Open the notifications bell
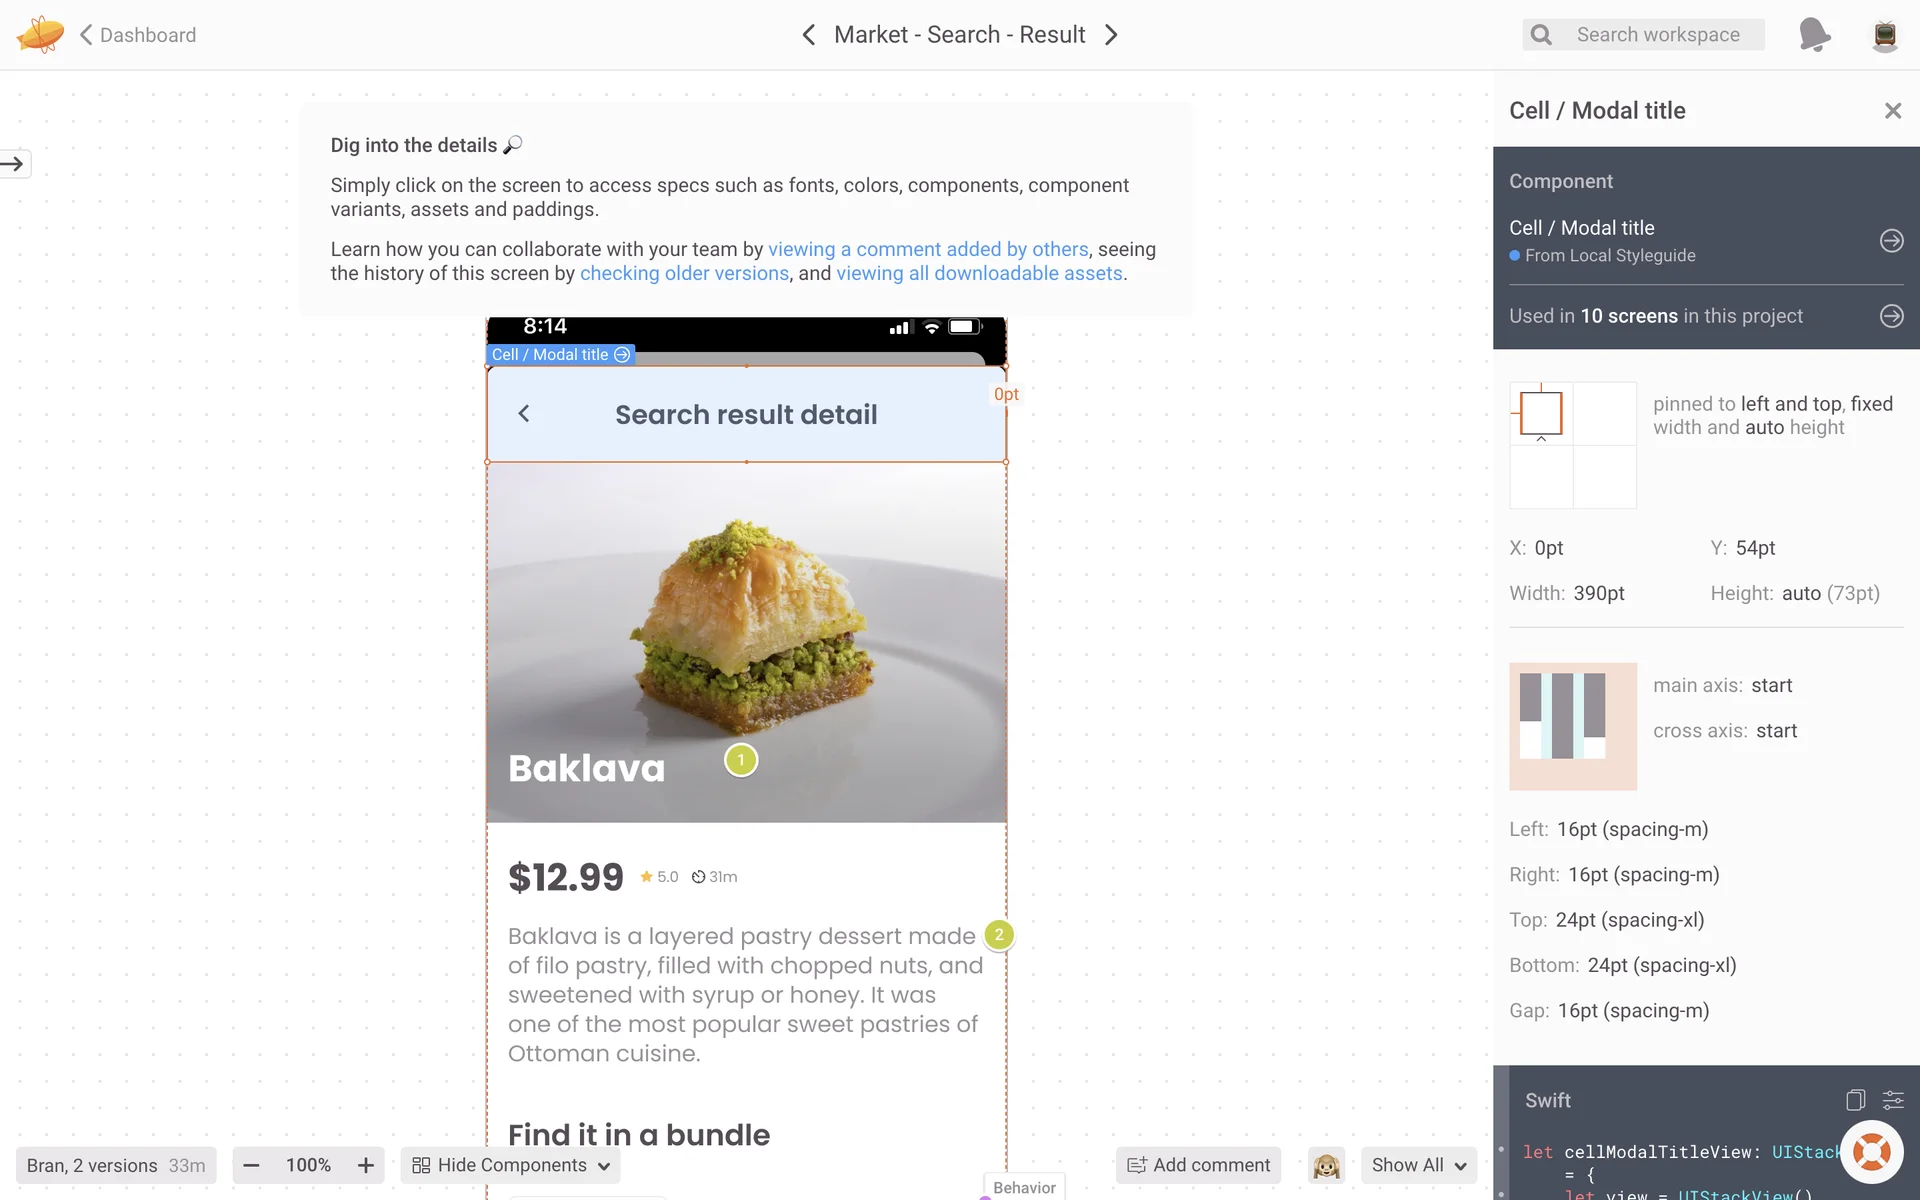This screenshot has width=1920, height=1200. 1814,34
